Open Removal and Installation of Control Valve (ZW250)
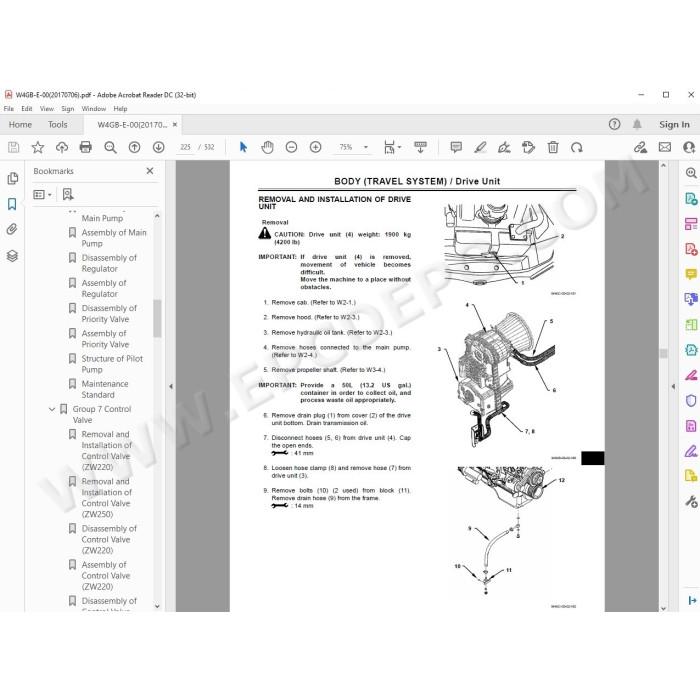The width and height of the screenshot is (700, 700). pos(106,498)
